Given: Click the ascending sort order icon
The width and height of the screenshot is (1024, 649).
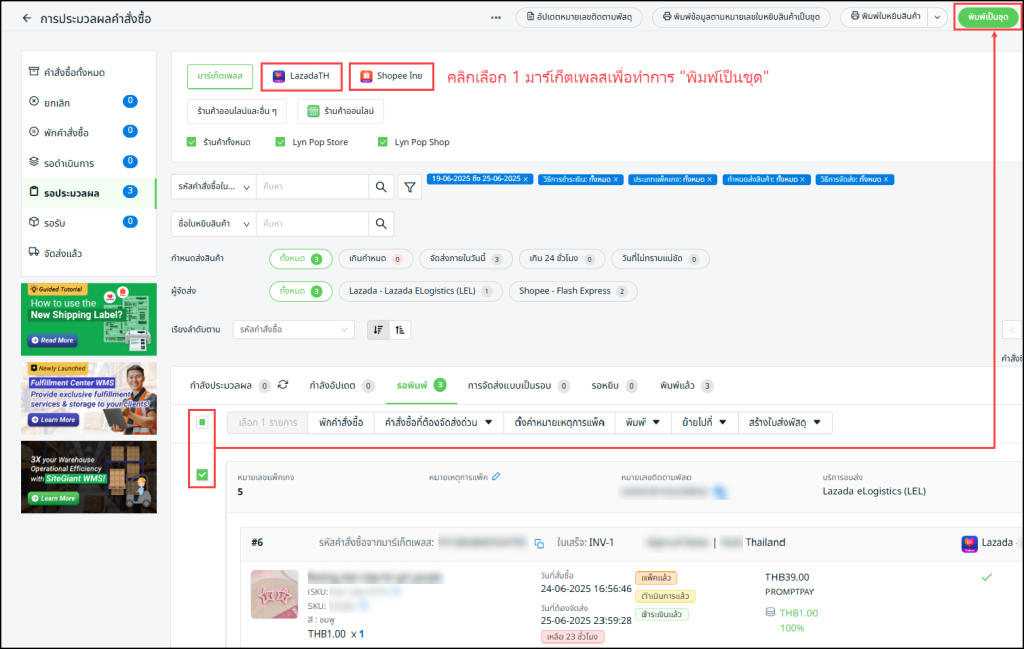Looking at the screenshot, I should click(400, 329).
